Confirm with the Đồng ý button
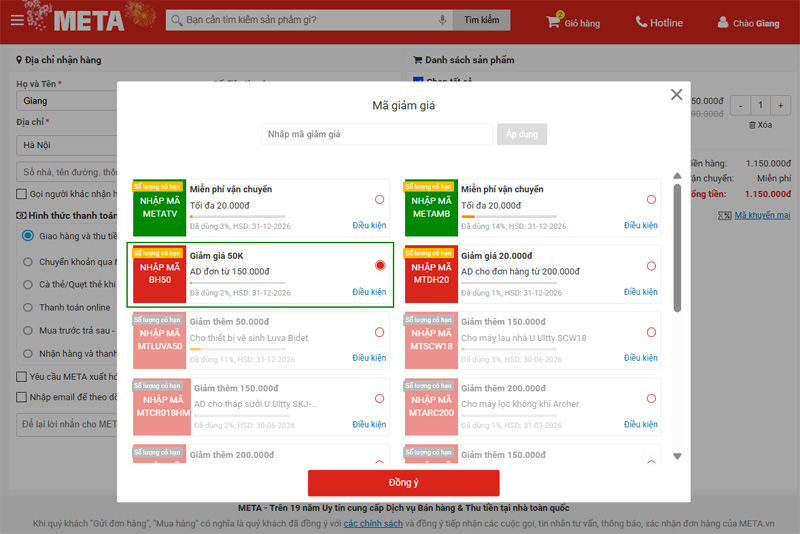Screen dimensions: 800x534 coord(403,483)
